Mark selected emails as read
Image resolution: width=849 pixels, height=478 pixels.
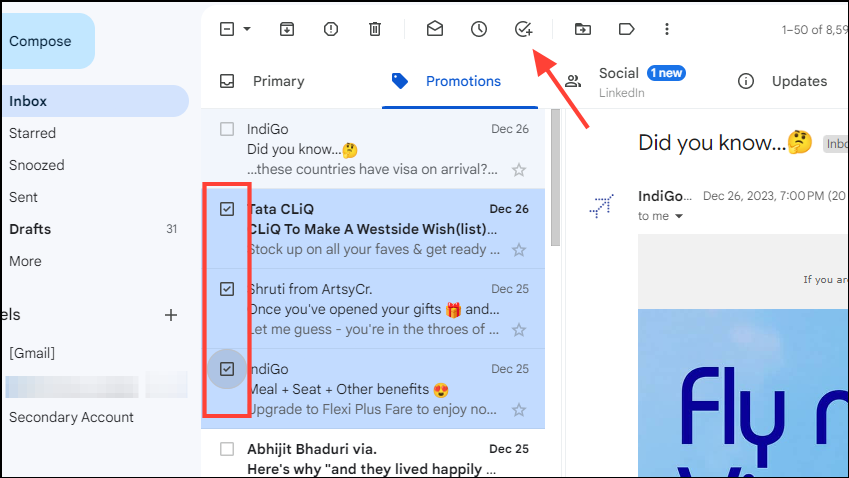click(x=435, y=29)
